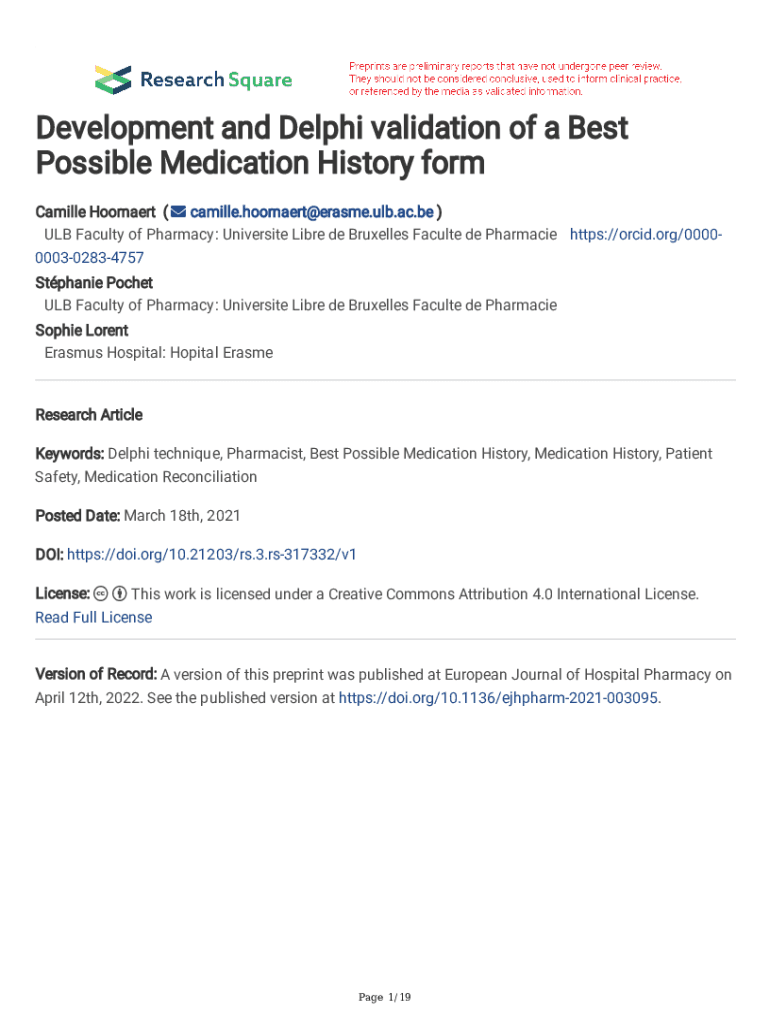
Task: Follow the doi.org/10.21203 preprint DOI link
Action: (211, 553)
